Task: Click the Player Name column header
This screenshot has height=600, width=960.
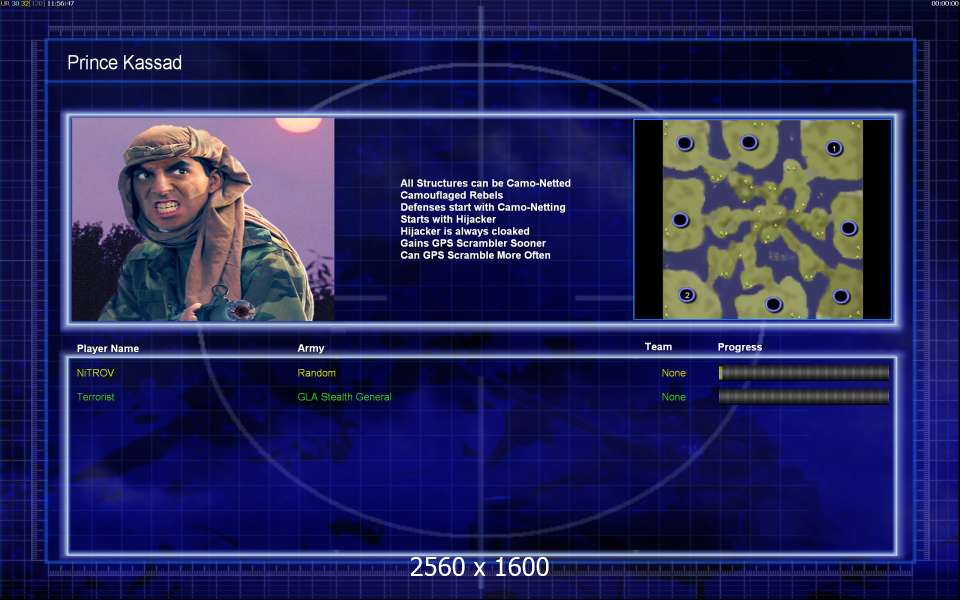Action: tap(108, 348)
